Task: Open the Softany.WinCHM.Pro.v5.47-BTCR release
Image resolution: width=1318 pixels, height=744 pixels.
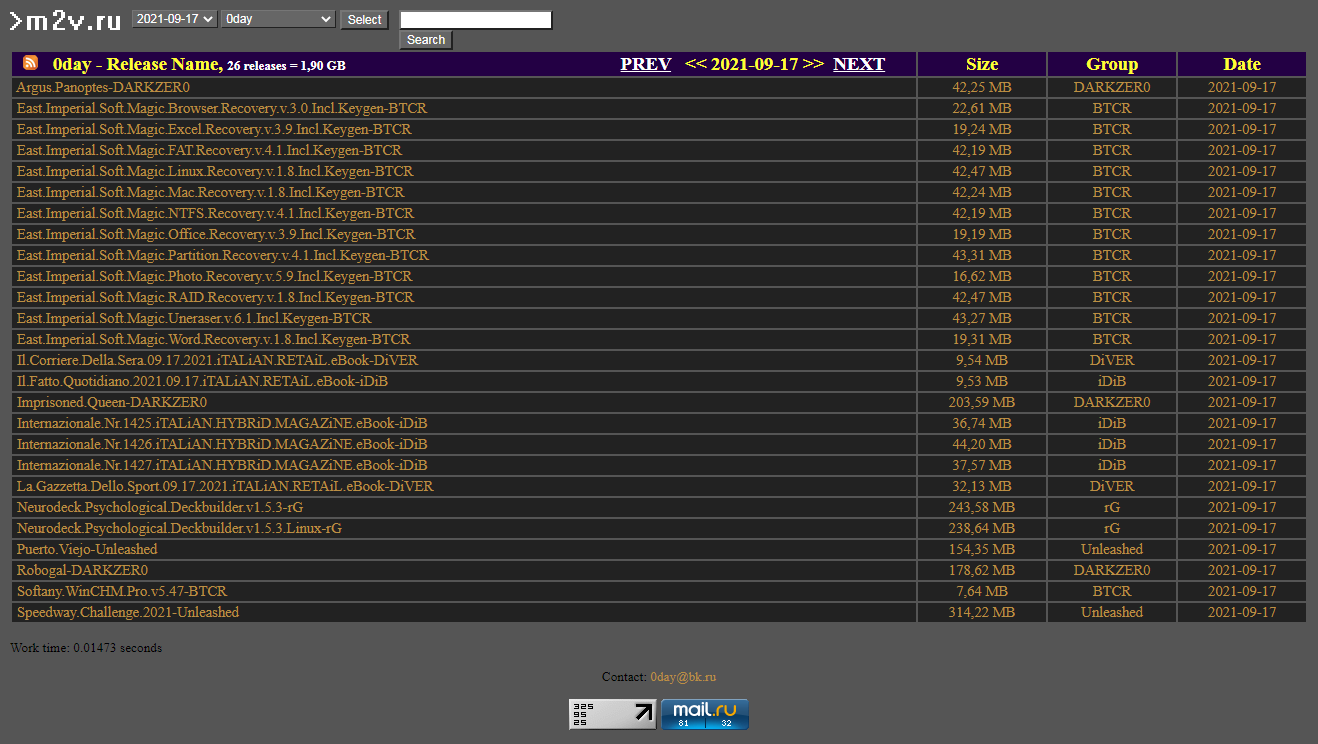Action: (x=122, y=591)
